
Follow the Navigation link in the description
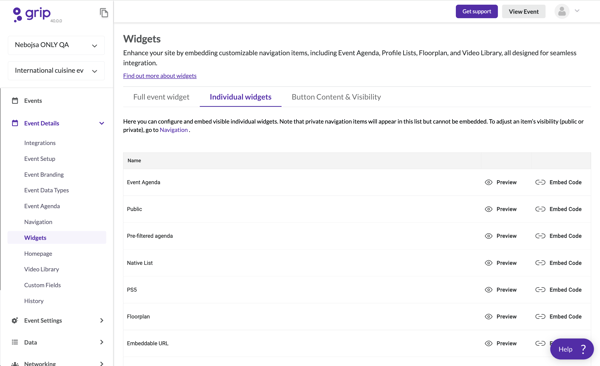point(174,130)
